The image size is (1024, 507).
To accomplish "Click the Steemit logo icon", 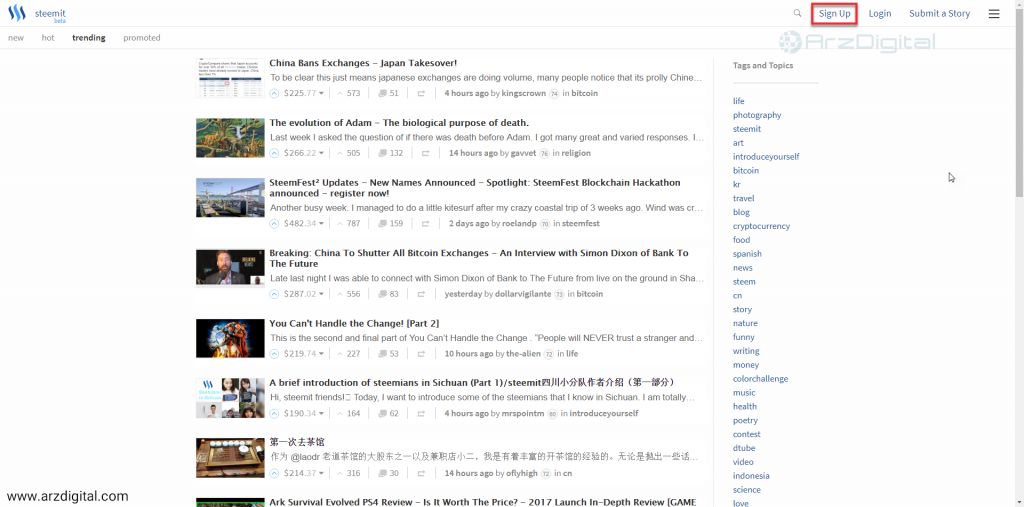I will [x=16, y=13].
